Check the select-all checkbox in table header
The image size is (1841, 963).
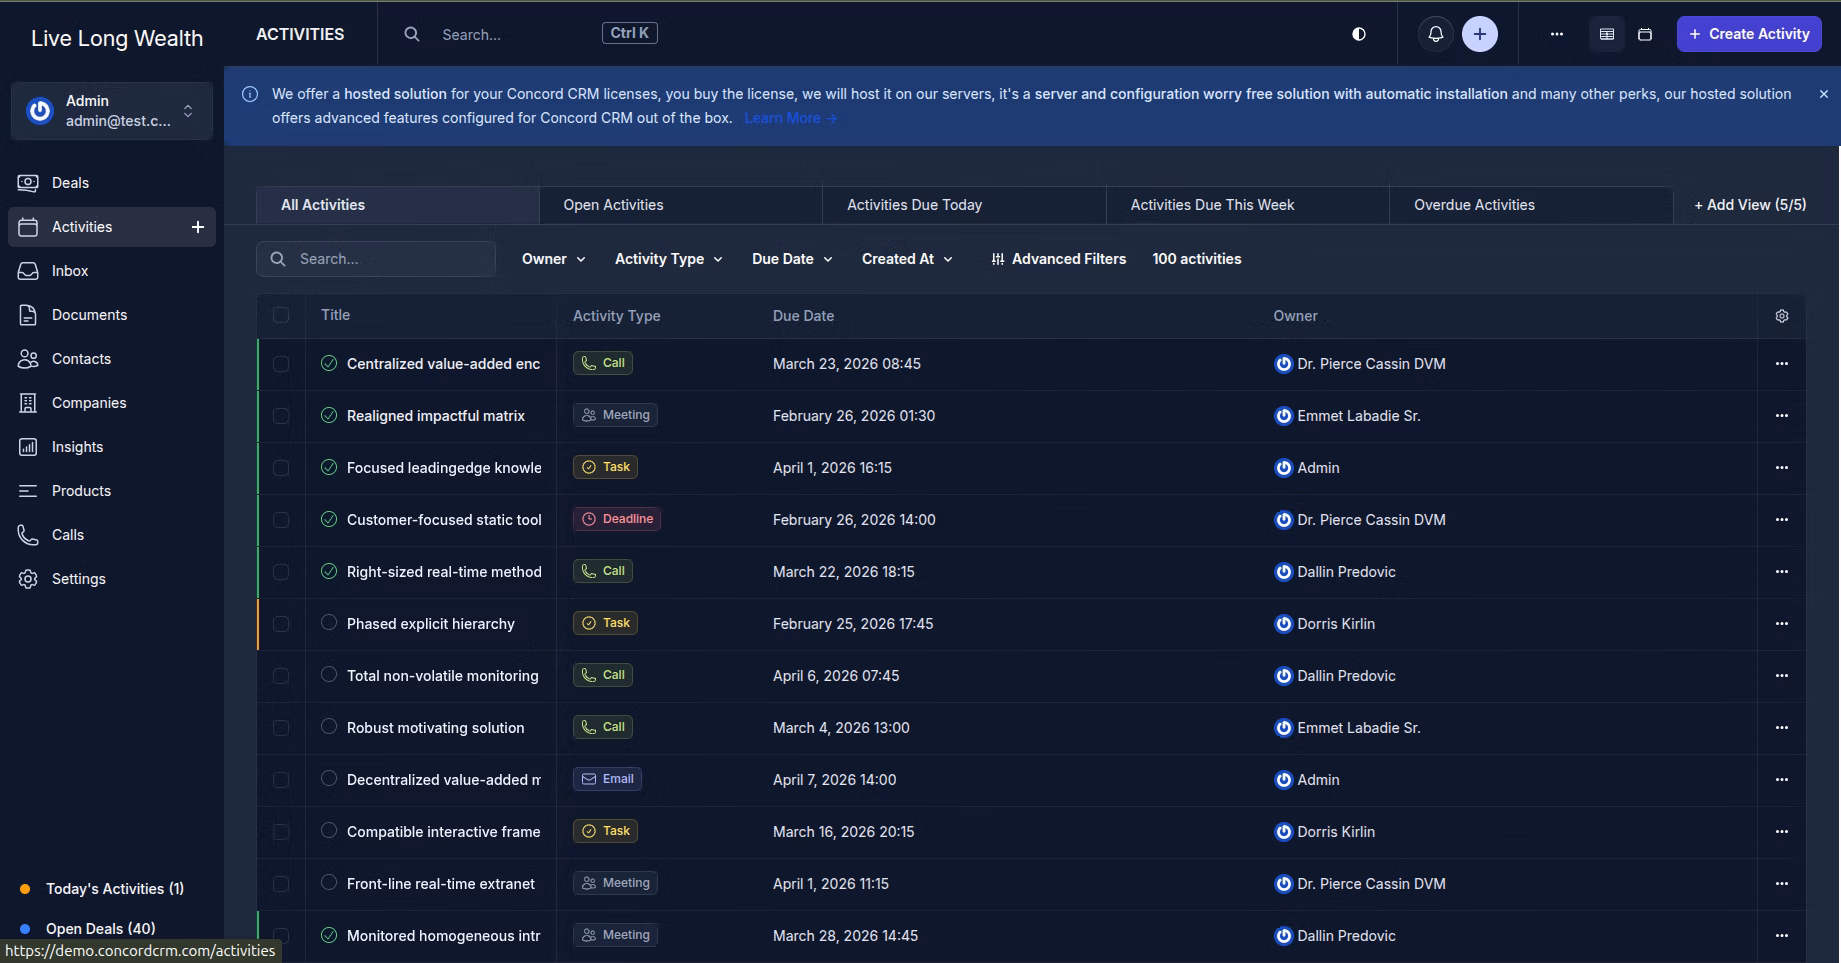(281, 315)
